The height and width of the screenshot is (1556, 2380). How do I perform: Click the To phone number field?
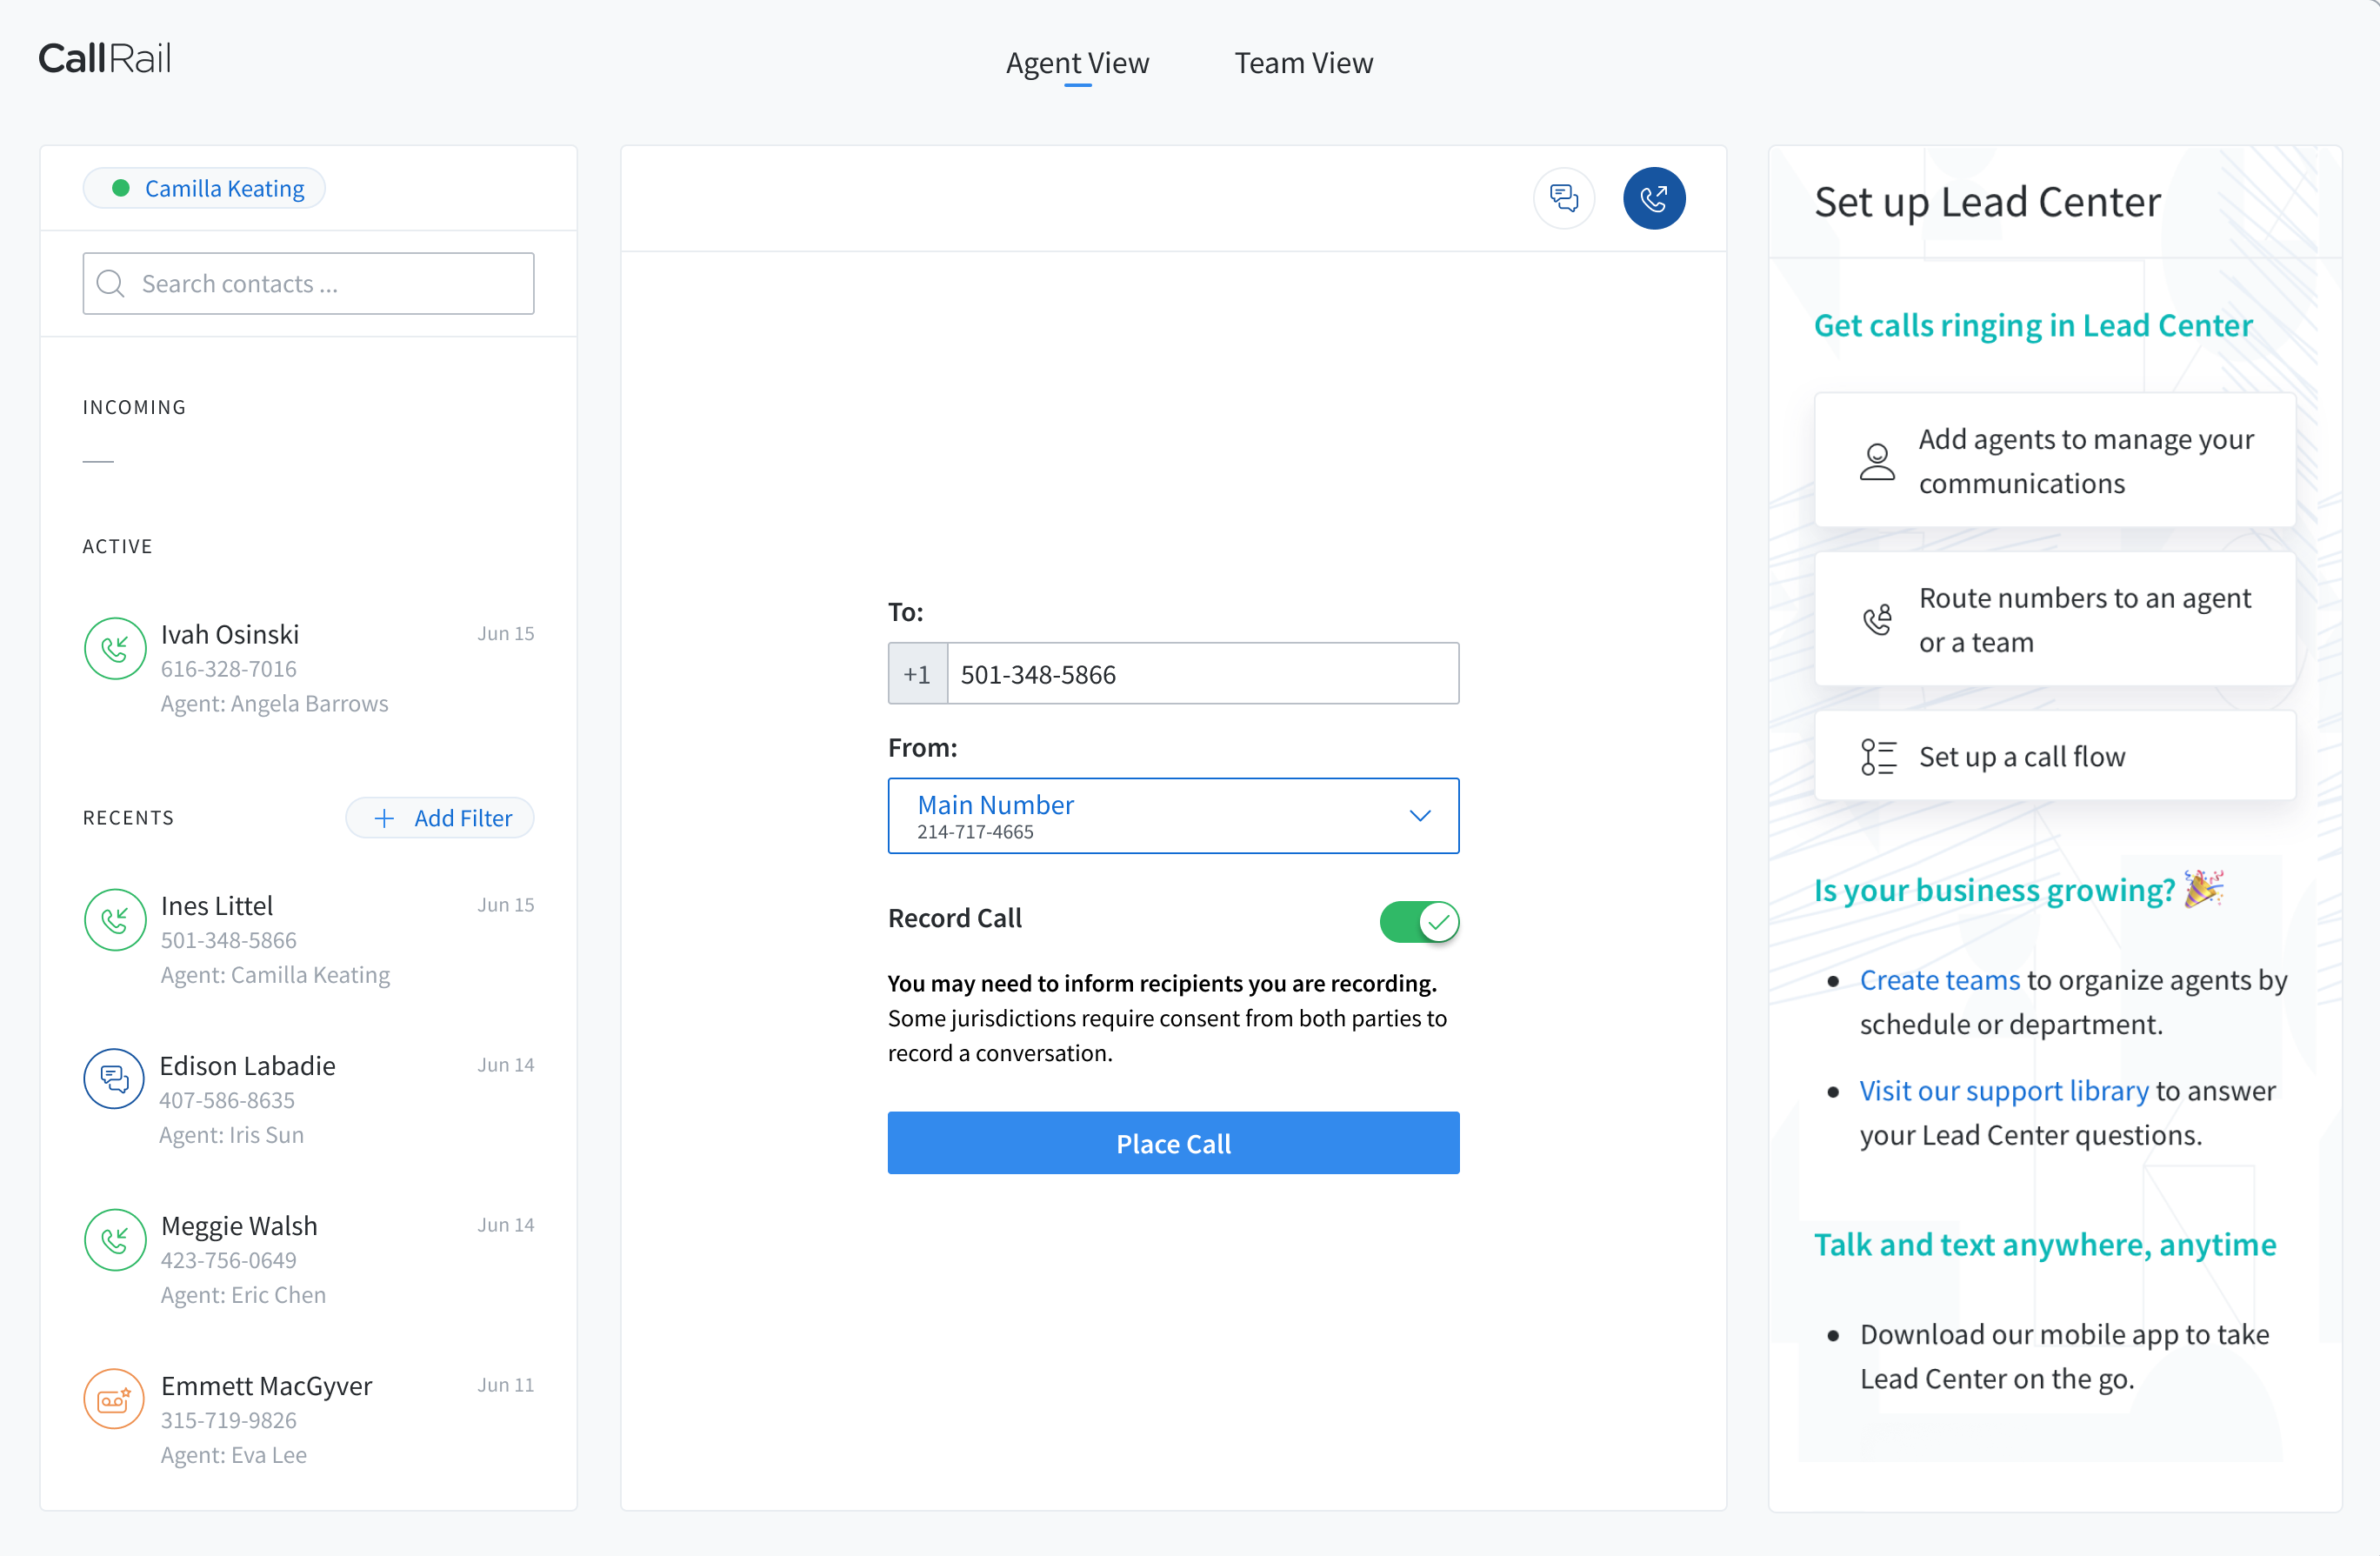[1201, 674]
